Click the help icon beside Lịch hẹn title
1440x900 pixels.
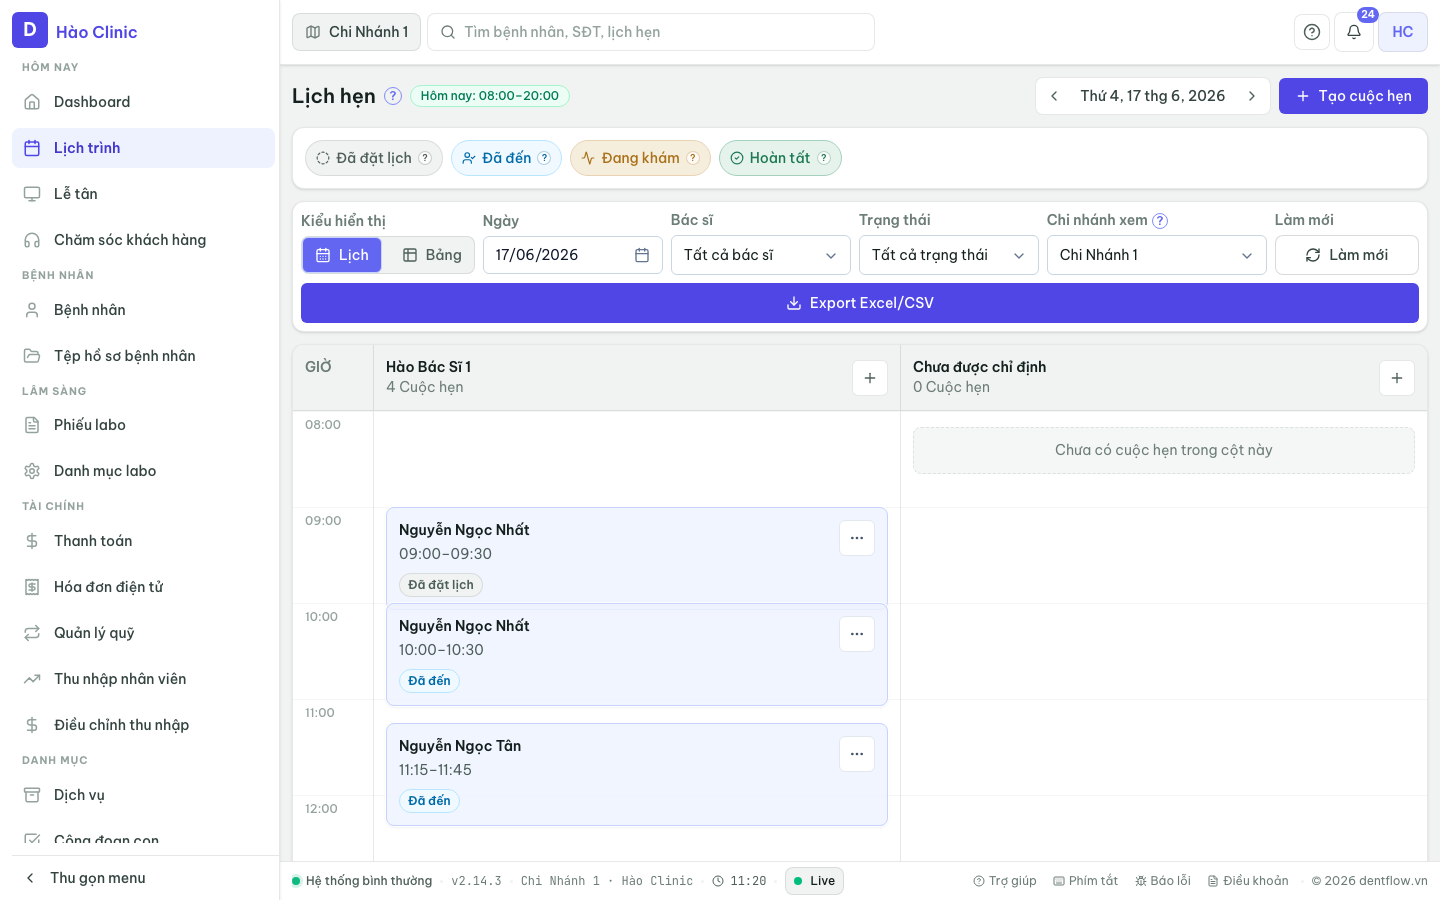[x=393, y=96]
